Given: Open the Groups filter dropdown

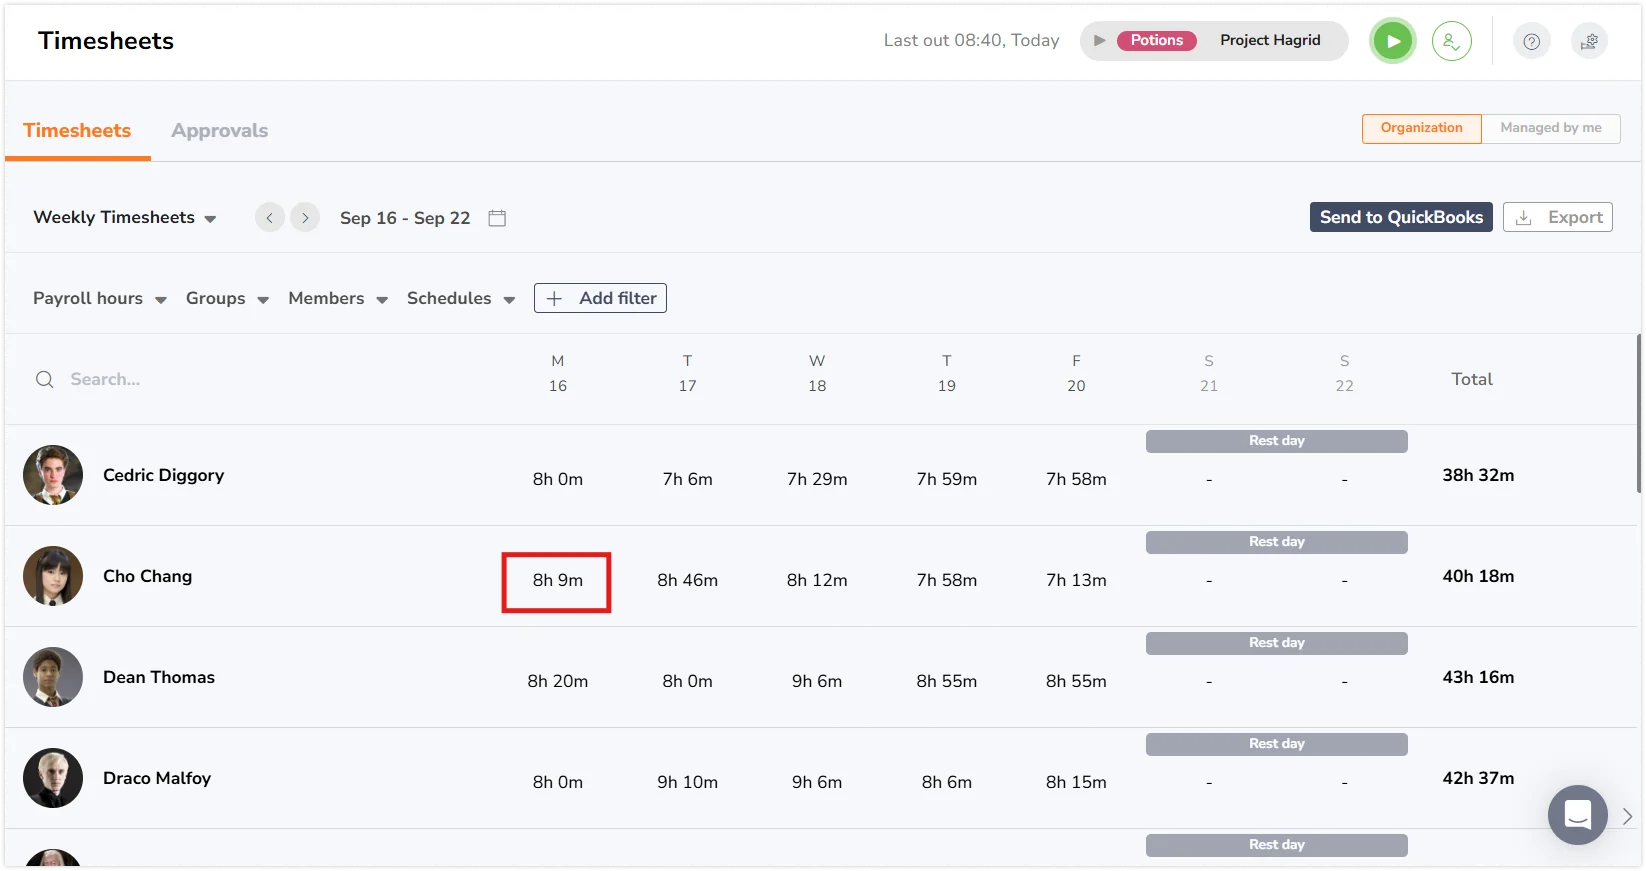Looking at the screenshot, I should (227, 298).
